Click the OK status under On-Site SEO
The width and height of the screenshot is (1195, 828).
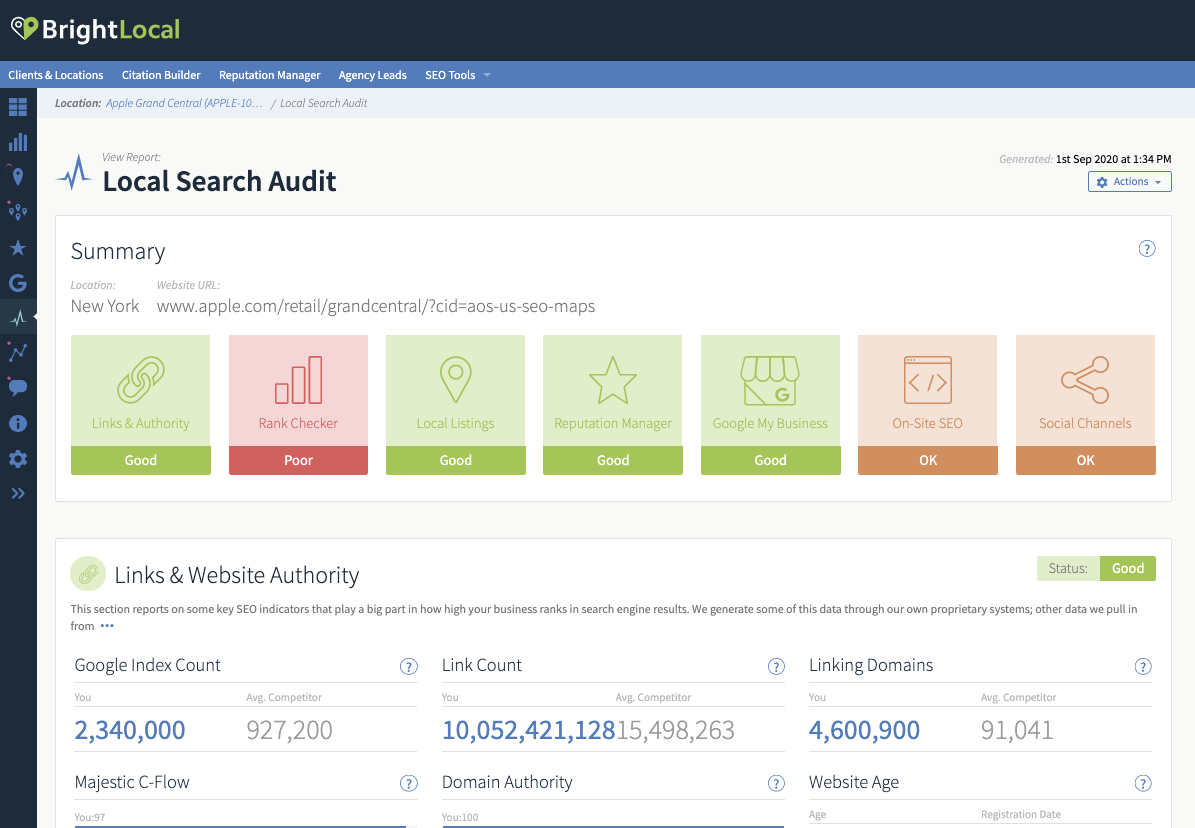(x=927, y=461)
